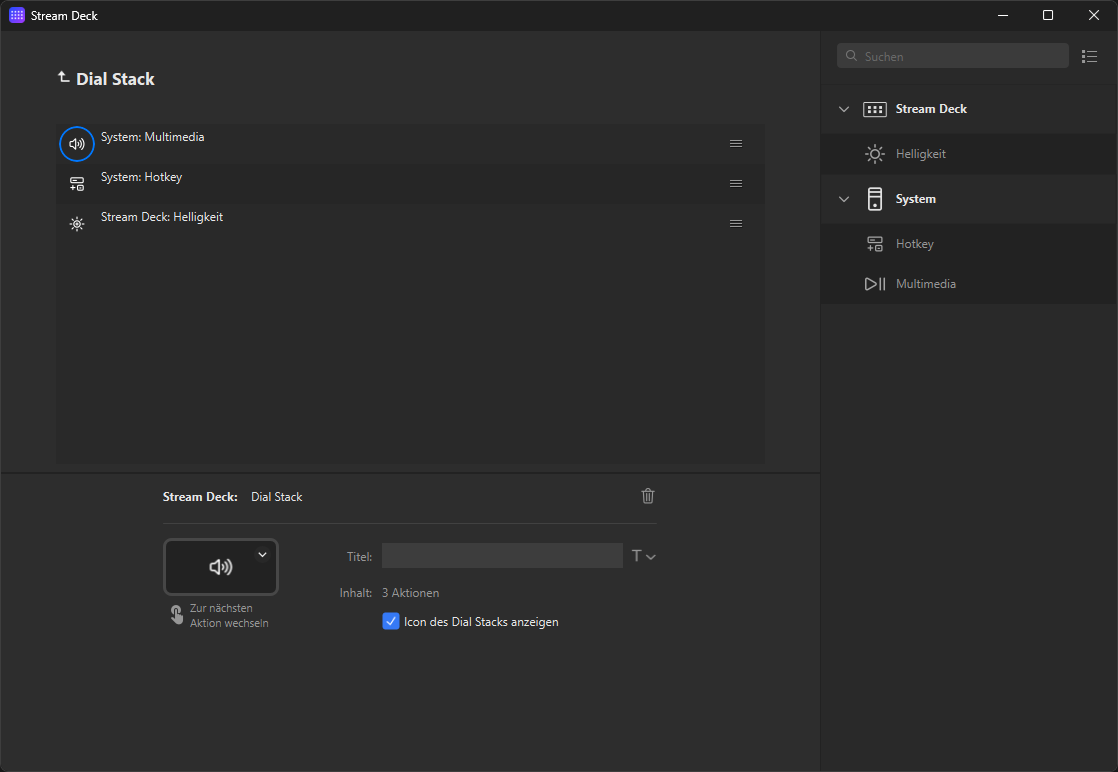Collapse the System category in sidebar
Image resolution: width=1118 pixels, height=772 pixels.
pos(844,199)
